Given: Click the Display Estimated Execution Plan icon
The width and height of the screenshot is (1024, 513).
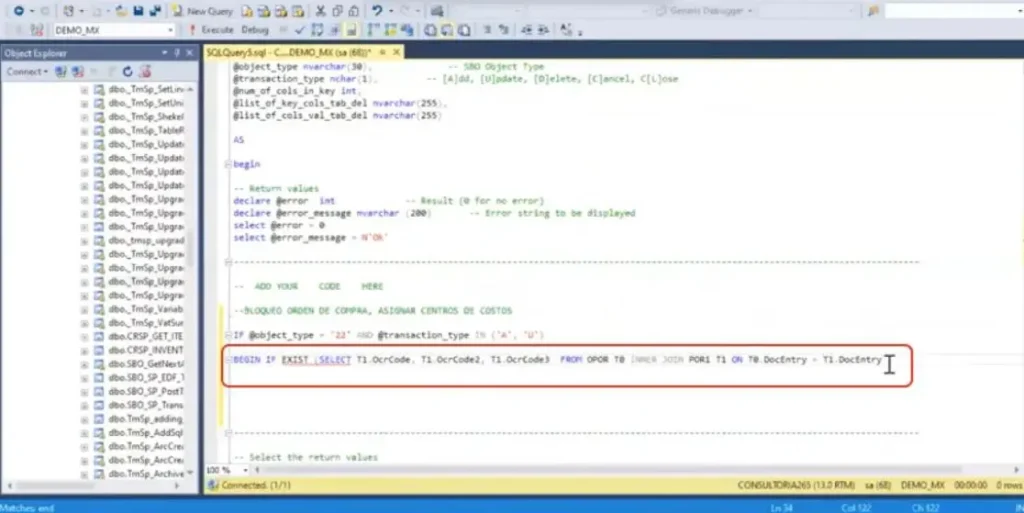Looking at the screenshot, I should (x=317, y=30).
